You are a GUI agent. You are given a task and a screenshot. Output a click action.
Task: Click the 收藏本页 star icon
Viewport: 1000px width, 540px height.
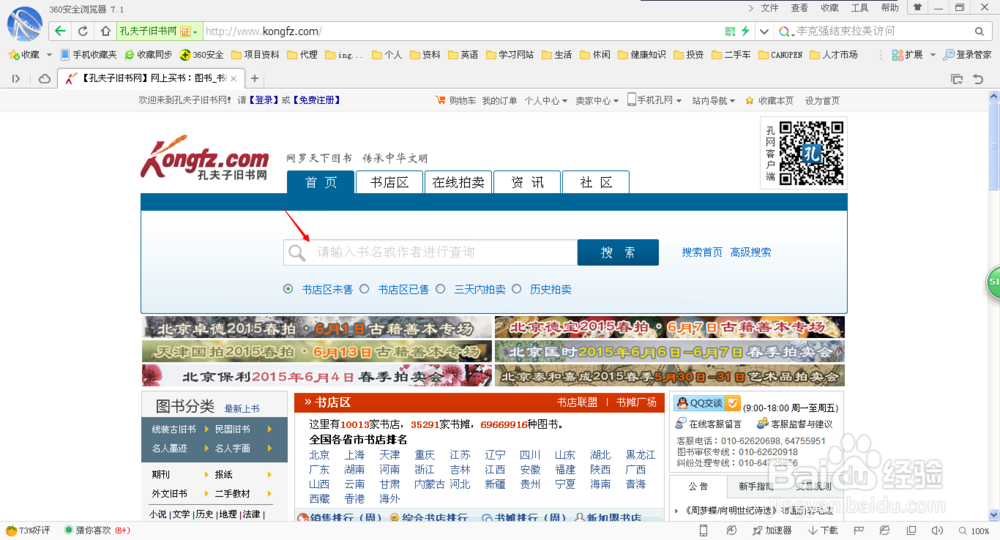(749, 100)
